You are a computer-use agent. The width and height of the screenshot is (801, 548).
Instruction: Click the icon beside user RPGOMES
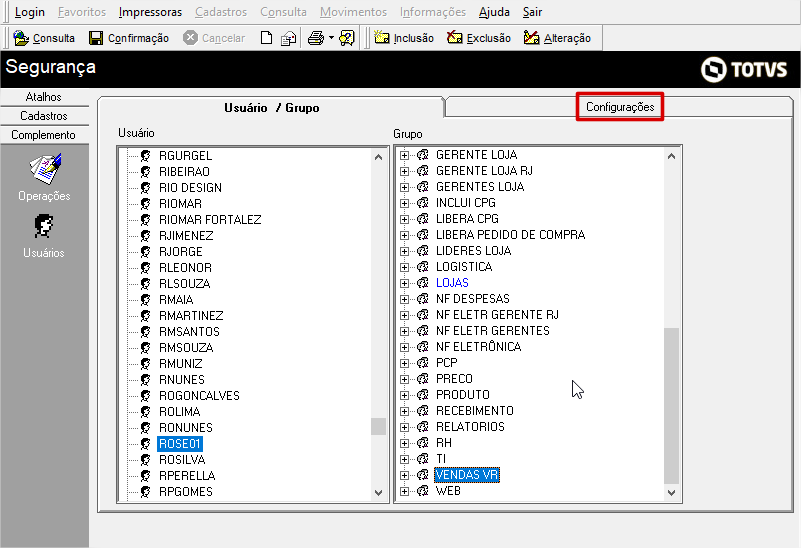[146, 492]
